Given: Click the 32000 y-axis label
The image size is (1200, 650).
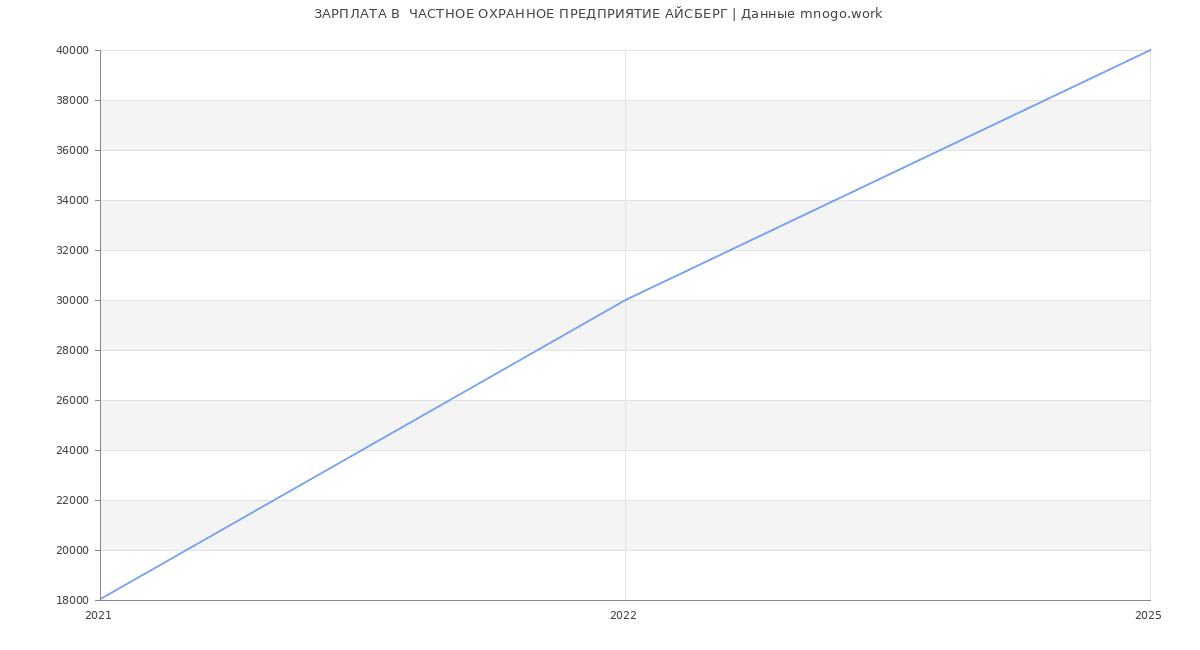Looking at the screenshot, I should tap(73, 250).
